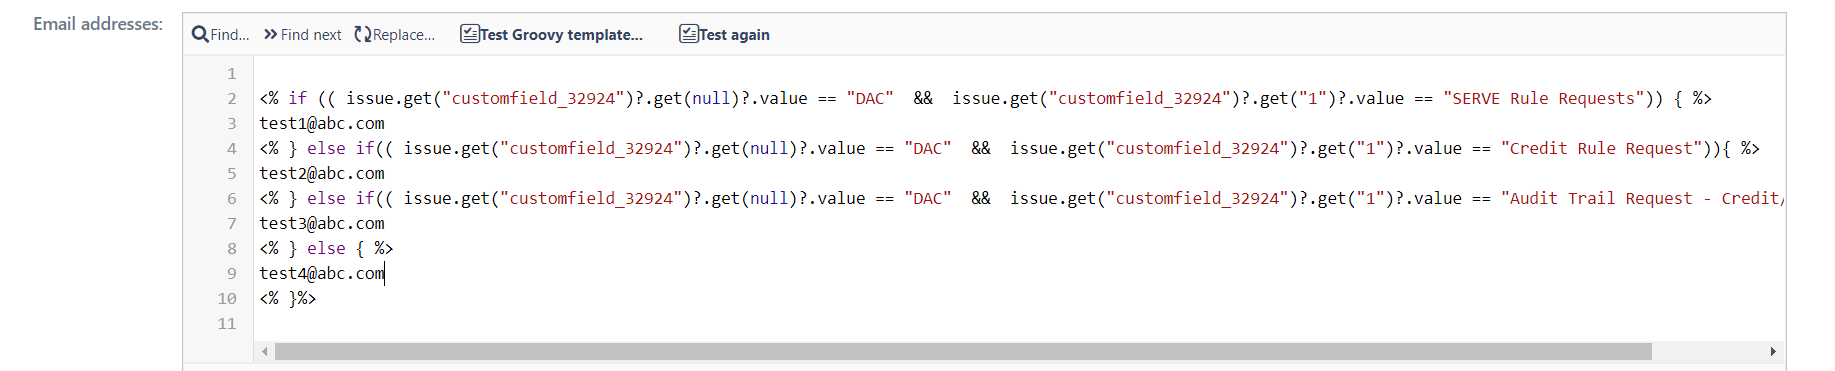Click the Find next double-chevron icon
The height and width of the screenshot is (371, 1835).
270,35
